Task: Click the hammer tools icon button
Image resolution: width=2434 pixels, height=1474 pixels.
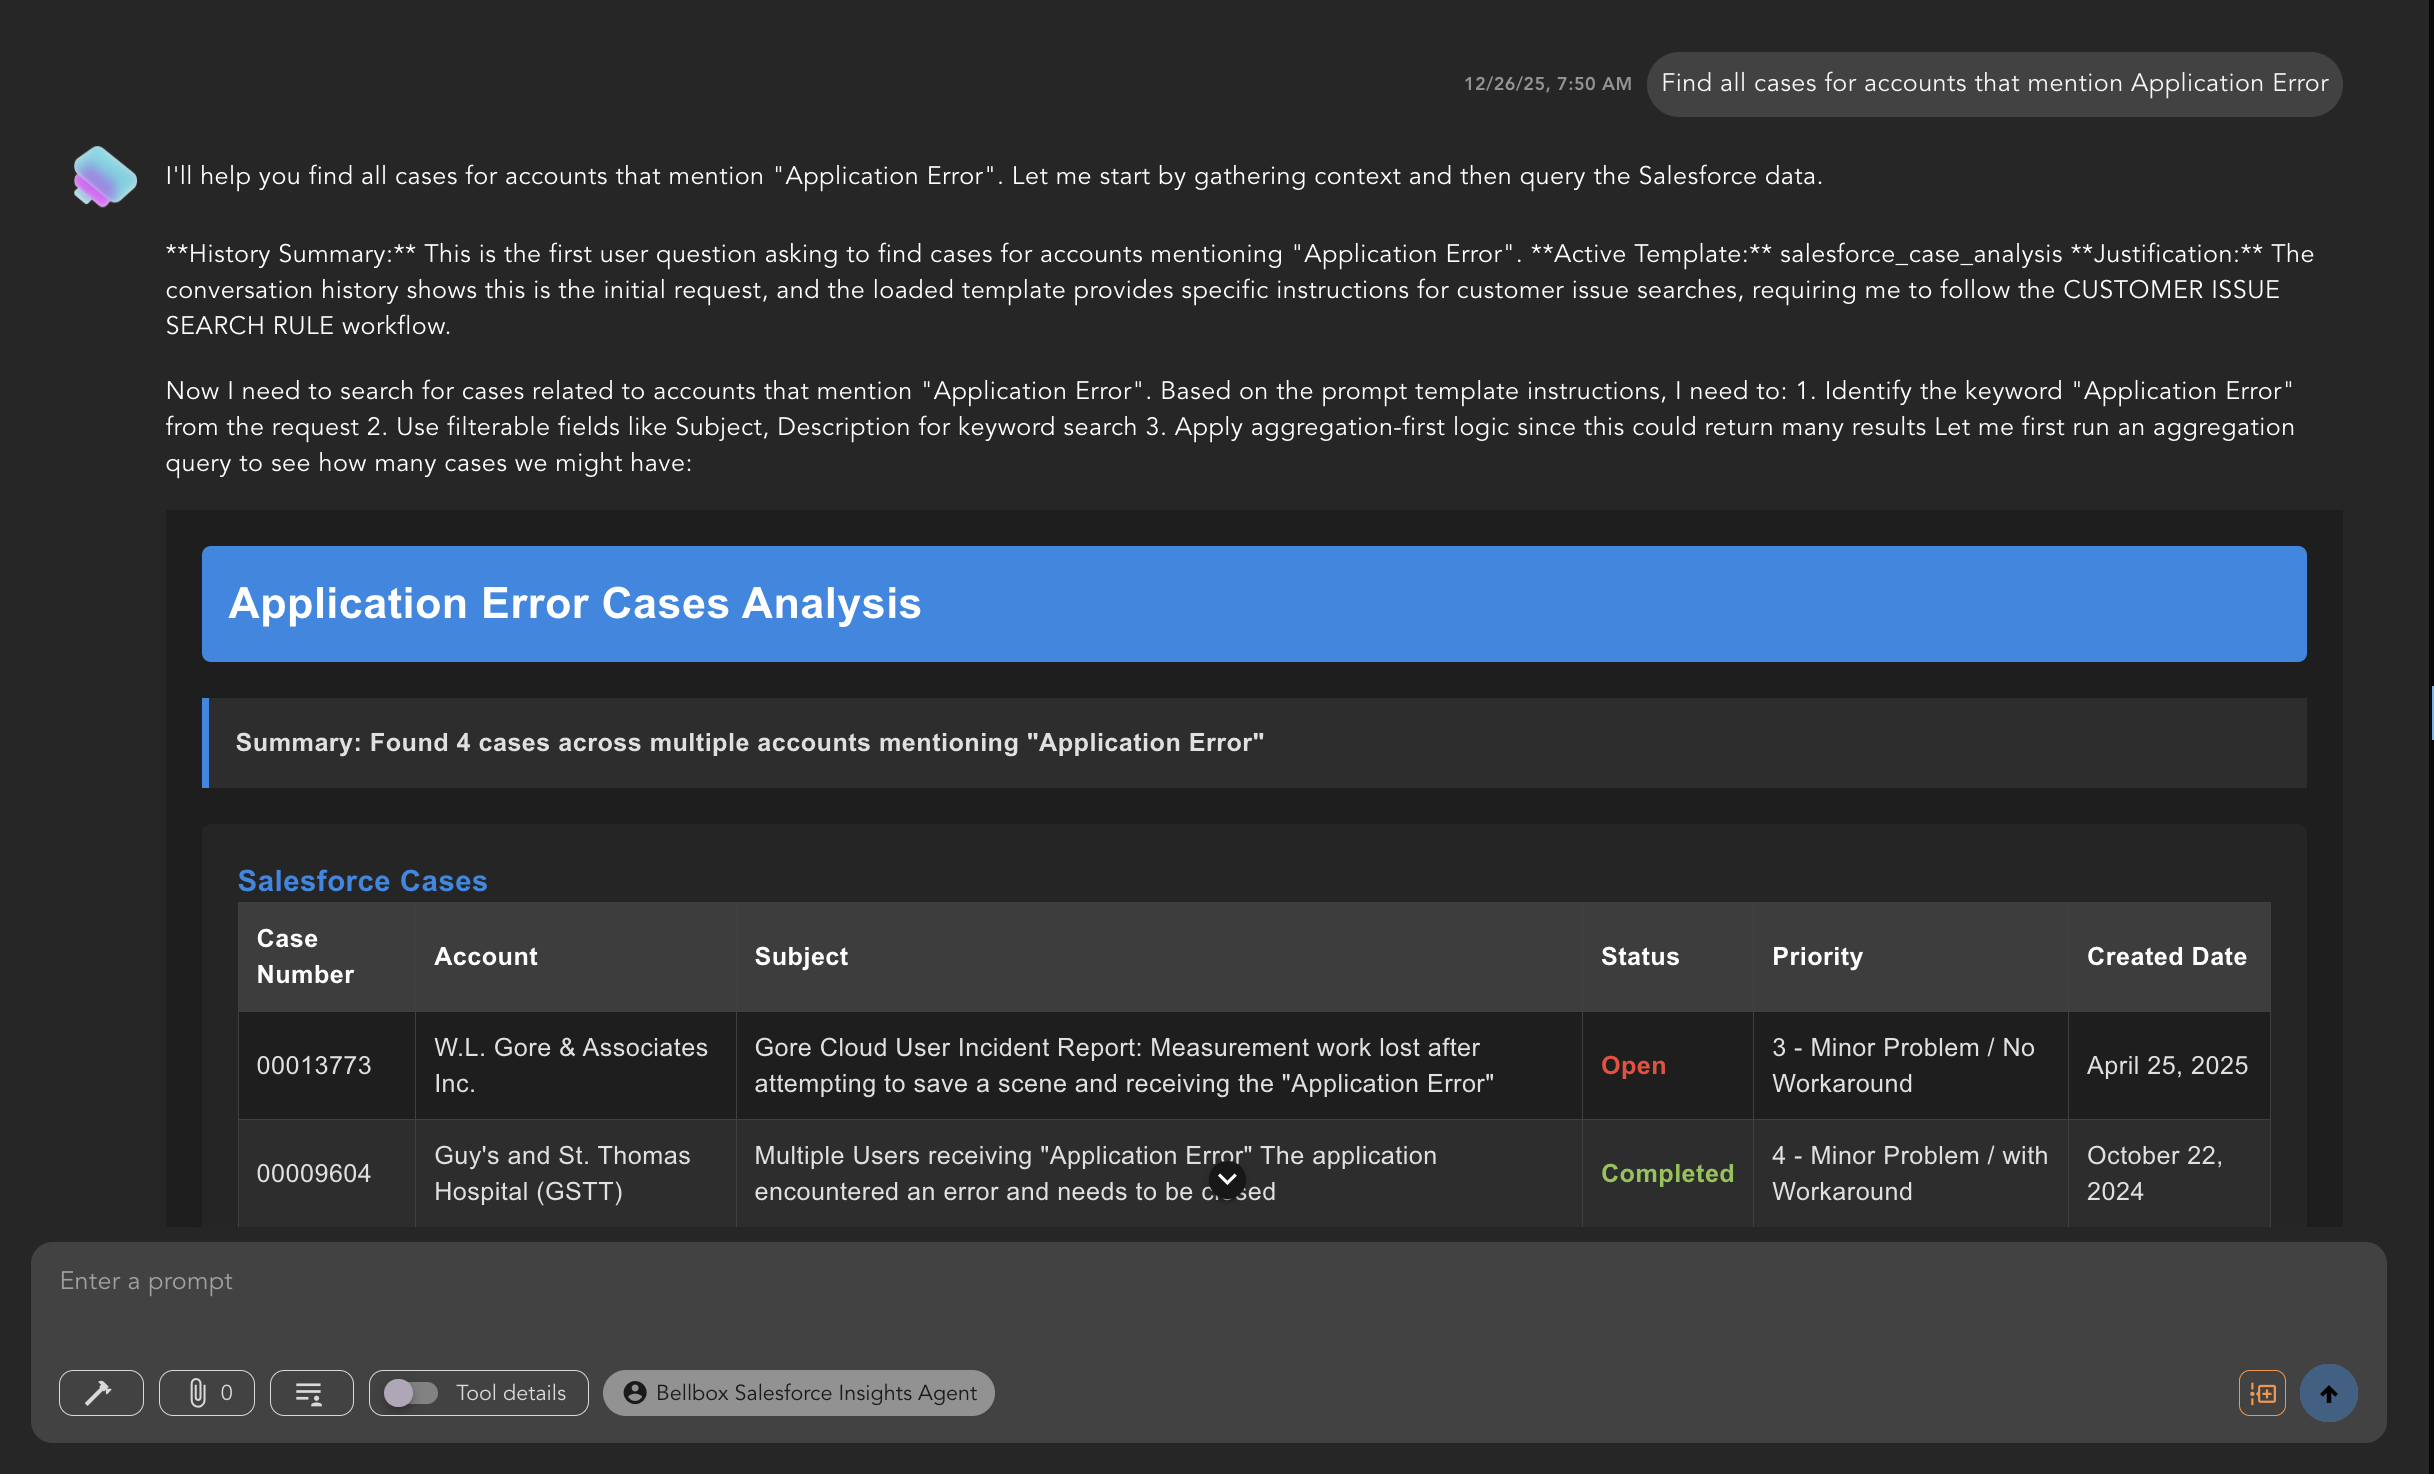Action: (x=101, y=1392)
